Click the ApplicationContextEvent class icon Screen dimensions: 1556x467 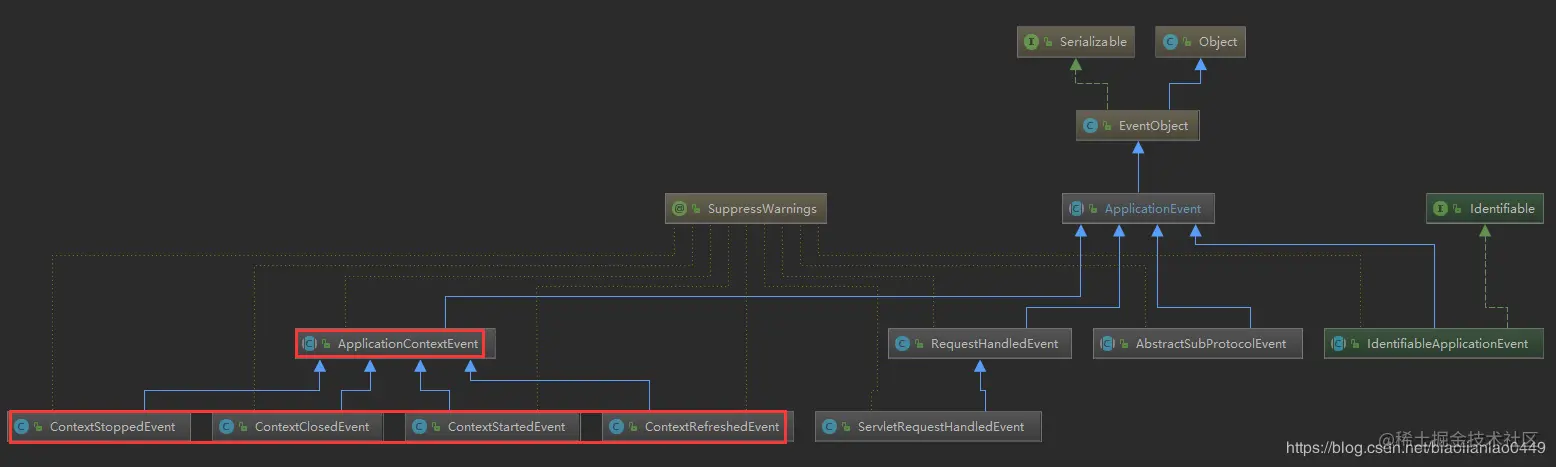click(309, 344)
